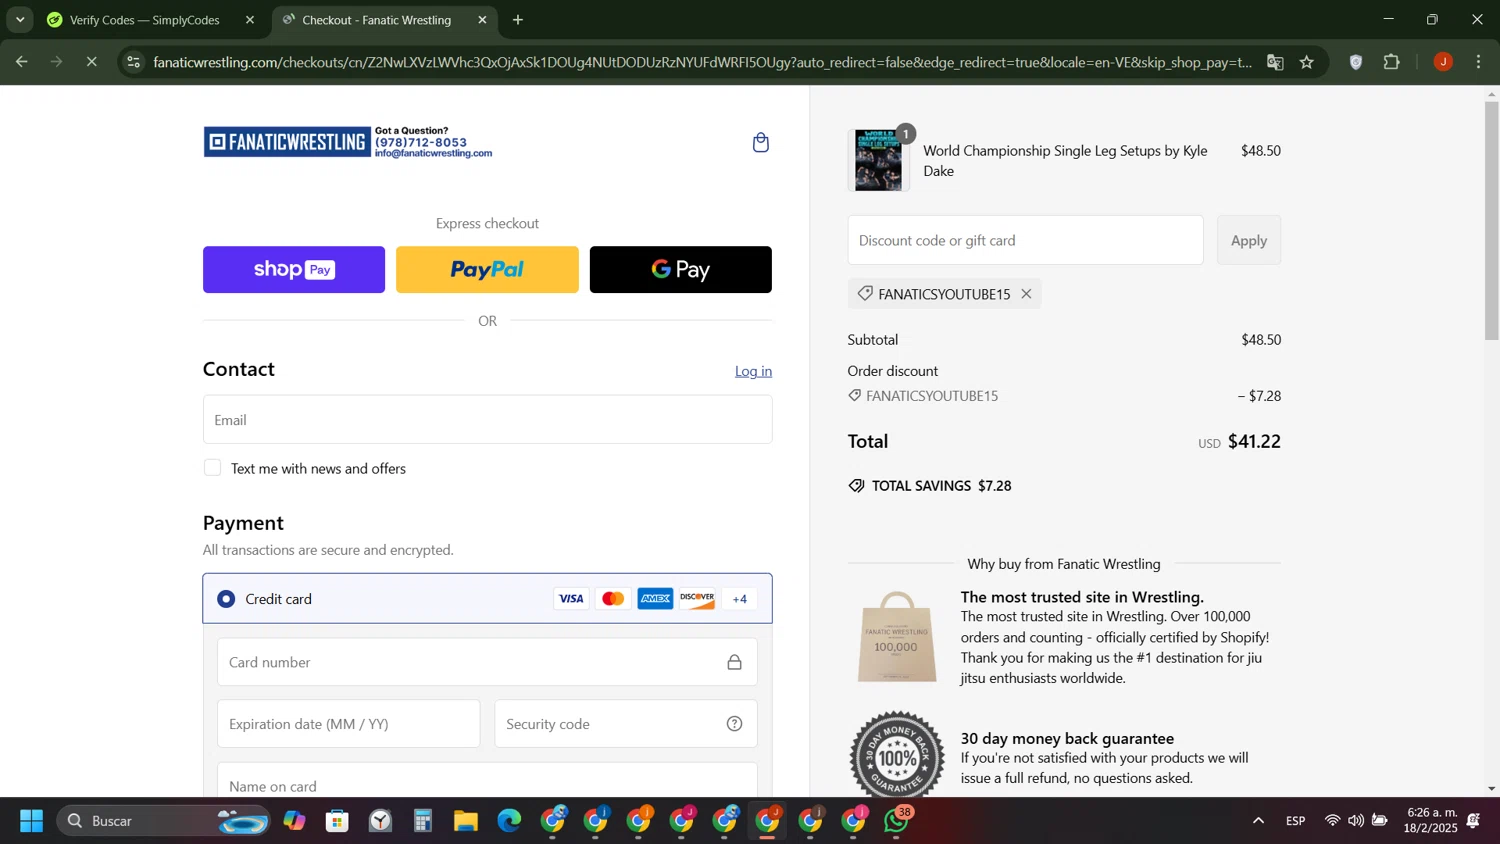Pay with Shop Pay express checkout
The image size is (1500, 844).
(294, 270)
